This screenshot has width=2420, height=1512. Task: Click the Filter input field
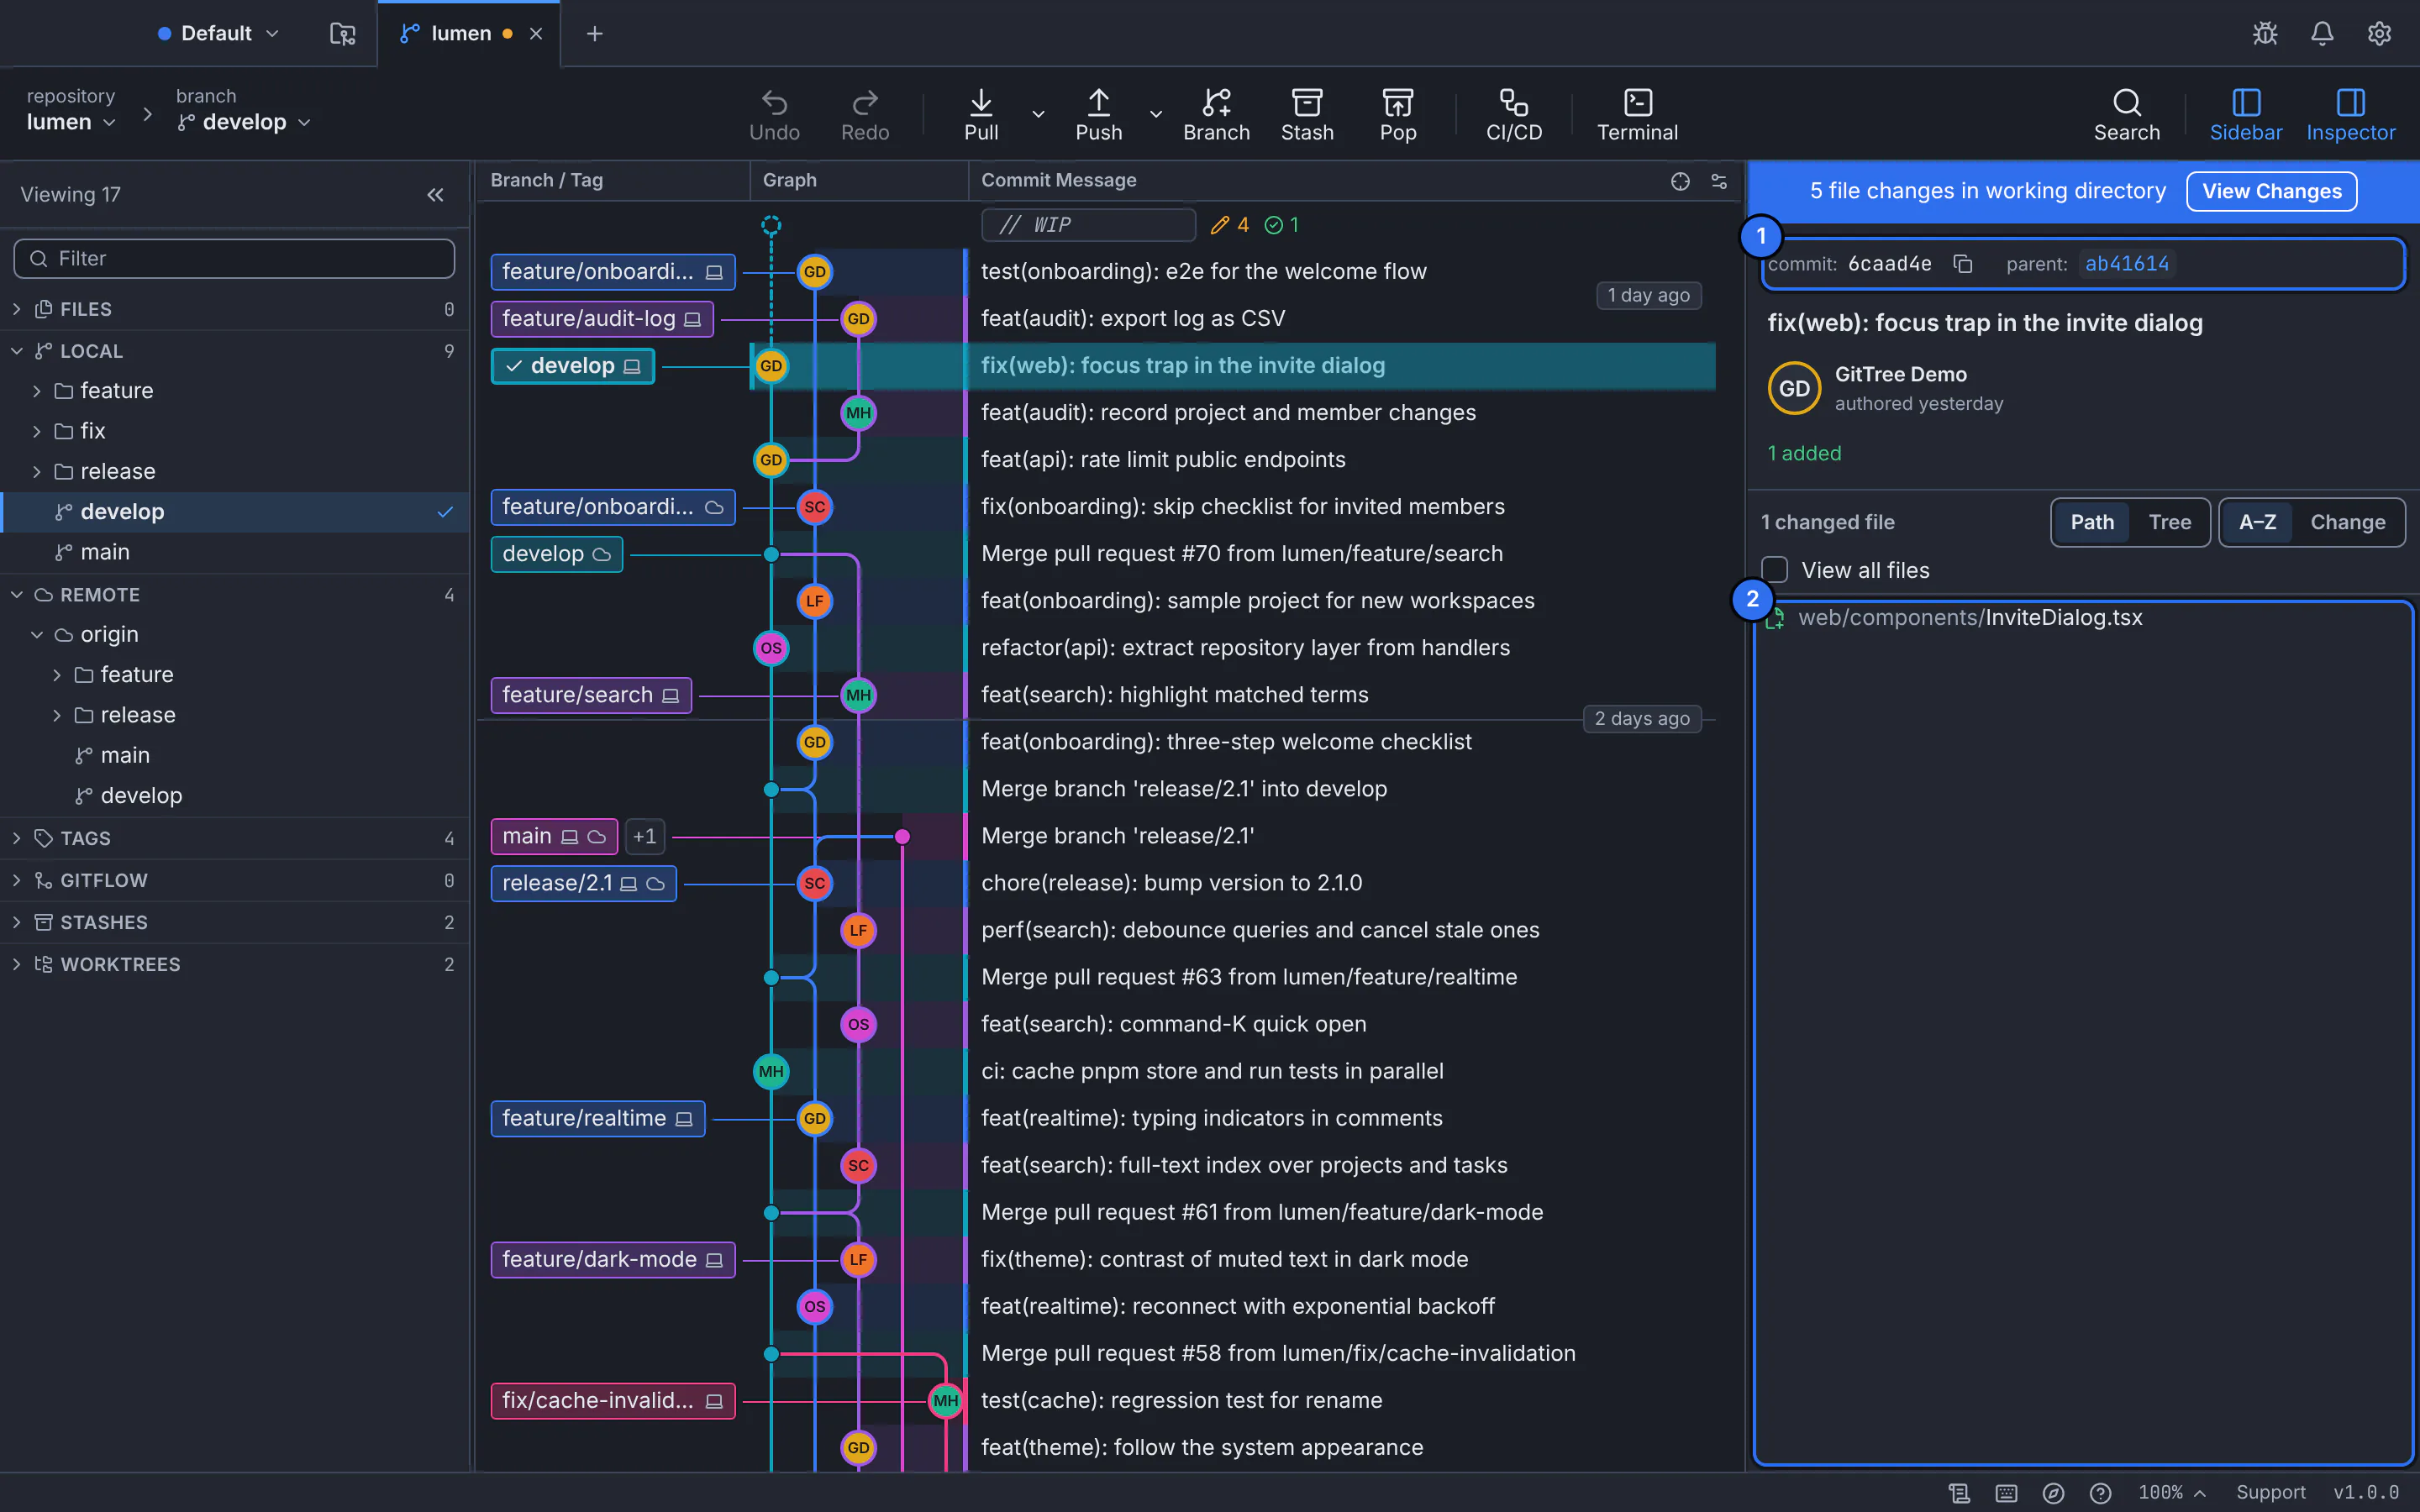[x=234, y=259]
